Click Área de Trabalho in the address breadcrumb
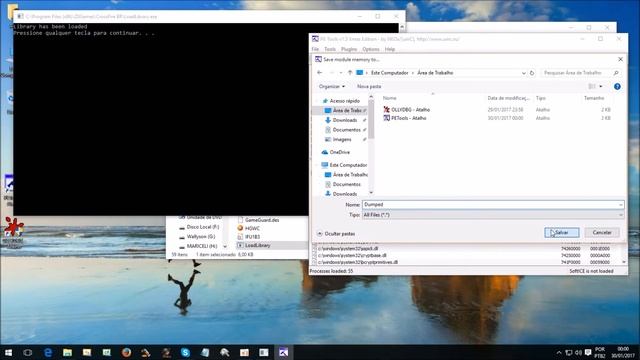Screen dimensions: 640x360 coord(435,73)
